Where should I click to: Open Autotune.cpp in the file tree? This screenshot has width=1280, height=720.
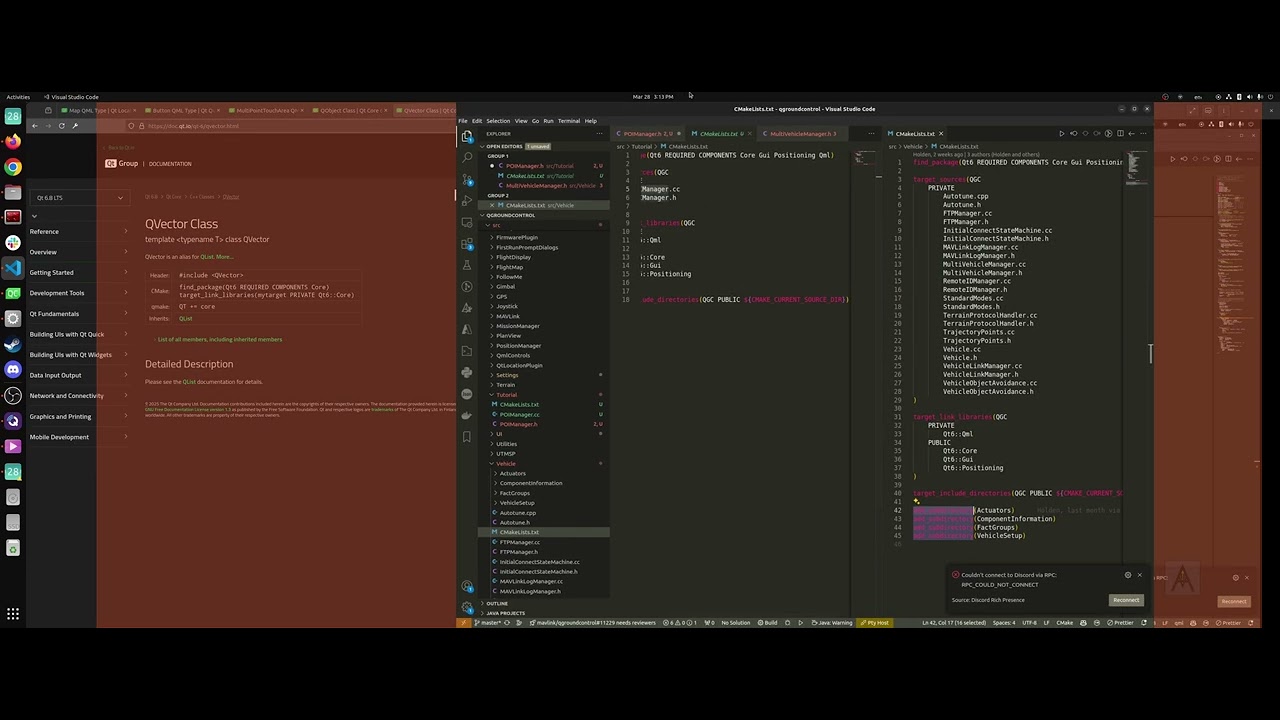click(518, 513)
